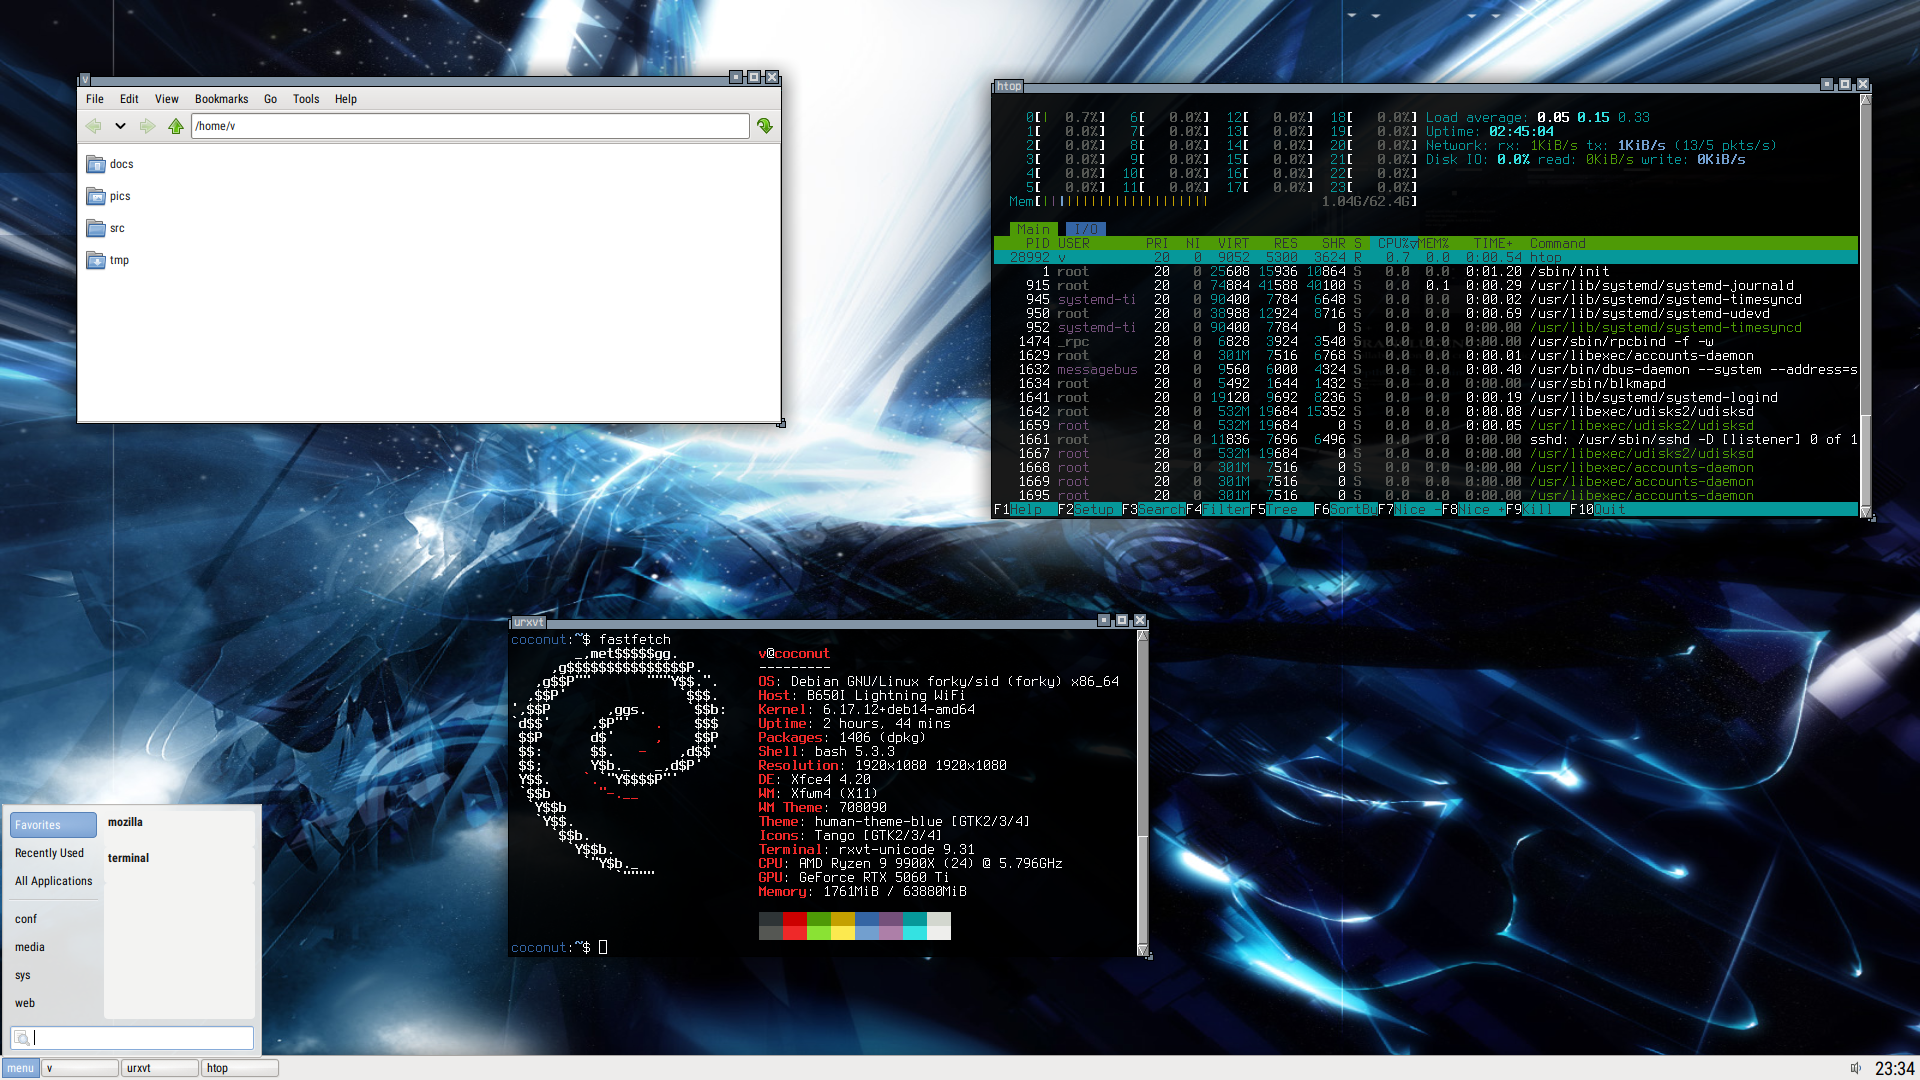Click the green reload/go icon
Screen dimensions: 1920x1080
765,126
